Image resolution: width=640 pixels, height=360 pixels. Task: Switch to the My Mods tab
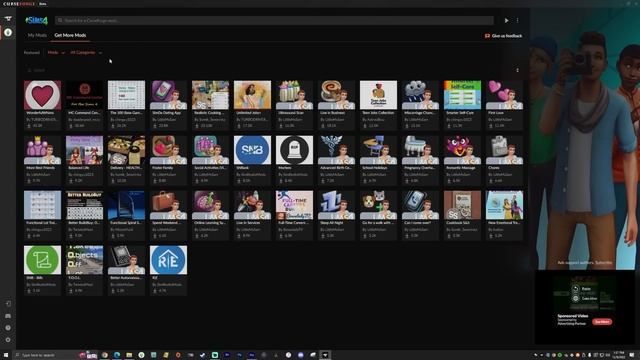pyautogui.click(x=37, y=36)
